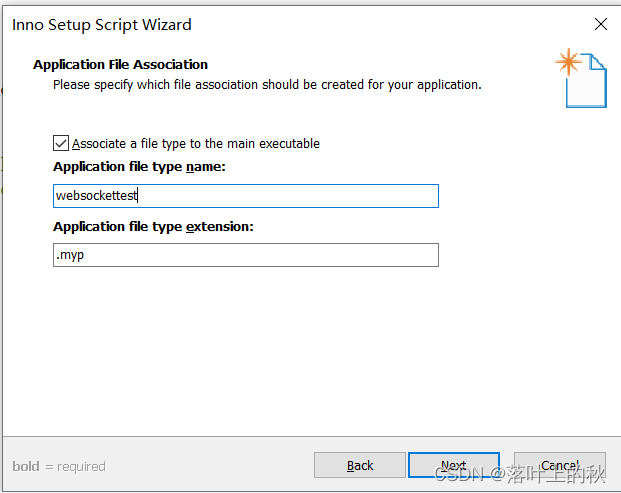Cancel the script wizard
Viewport: 621px width, 493px height.
click(560, 465)
